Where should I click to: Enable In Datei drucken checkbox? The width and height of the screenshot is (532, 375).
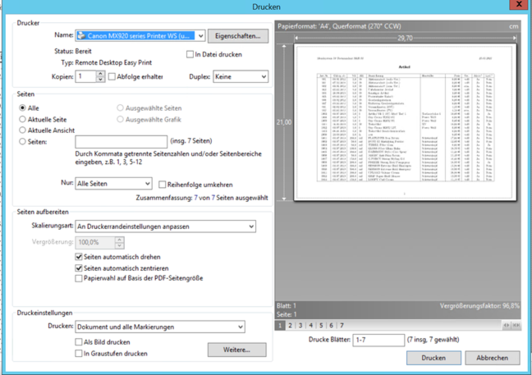[x=190, y=54]
